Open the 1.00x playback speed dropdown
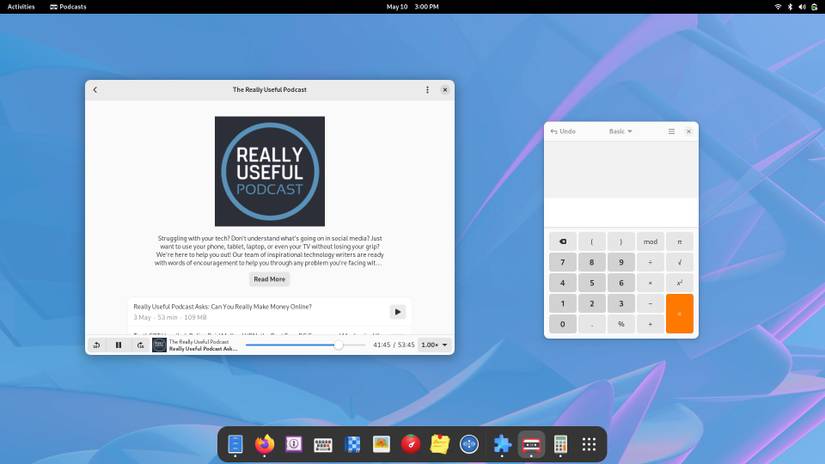Image resolution: width=825 pixels, height=464 pixels. (x=434, y=345)
